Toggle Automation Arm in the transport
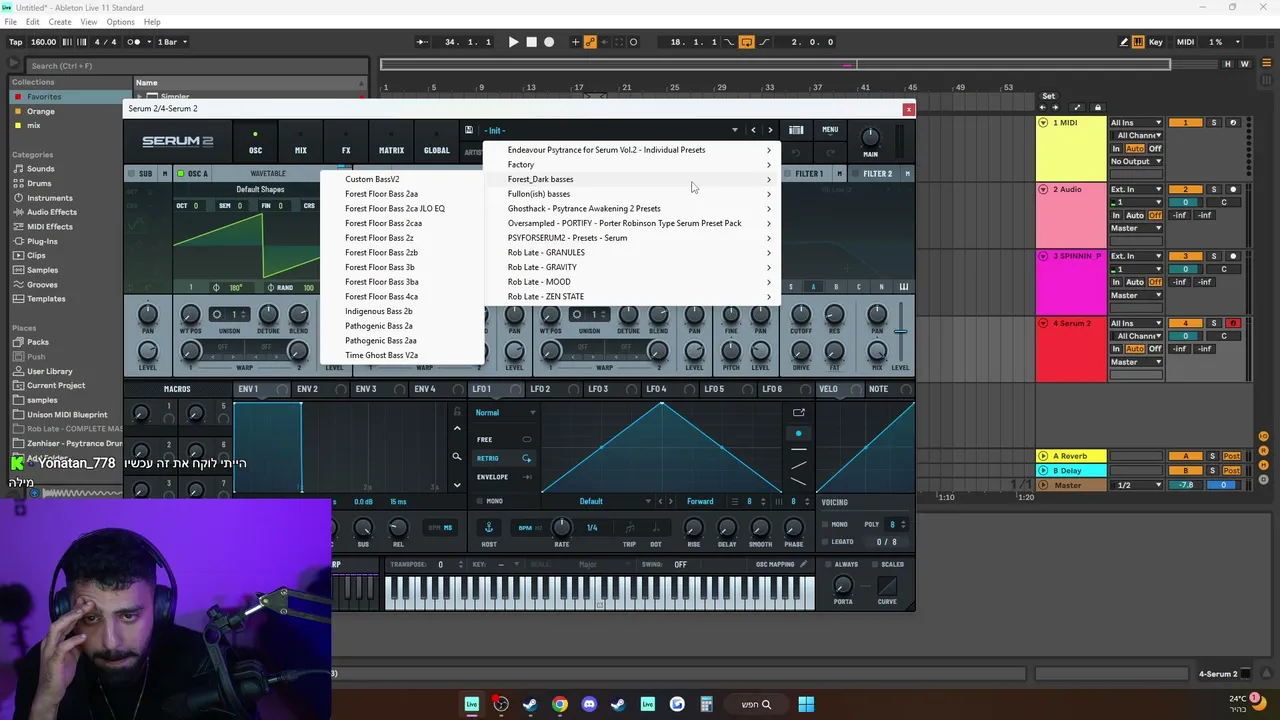Screen dimensions: 1280x720 tap(590, 42)
